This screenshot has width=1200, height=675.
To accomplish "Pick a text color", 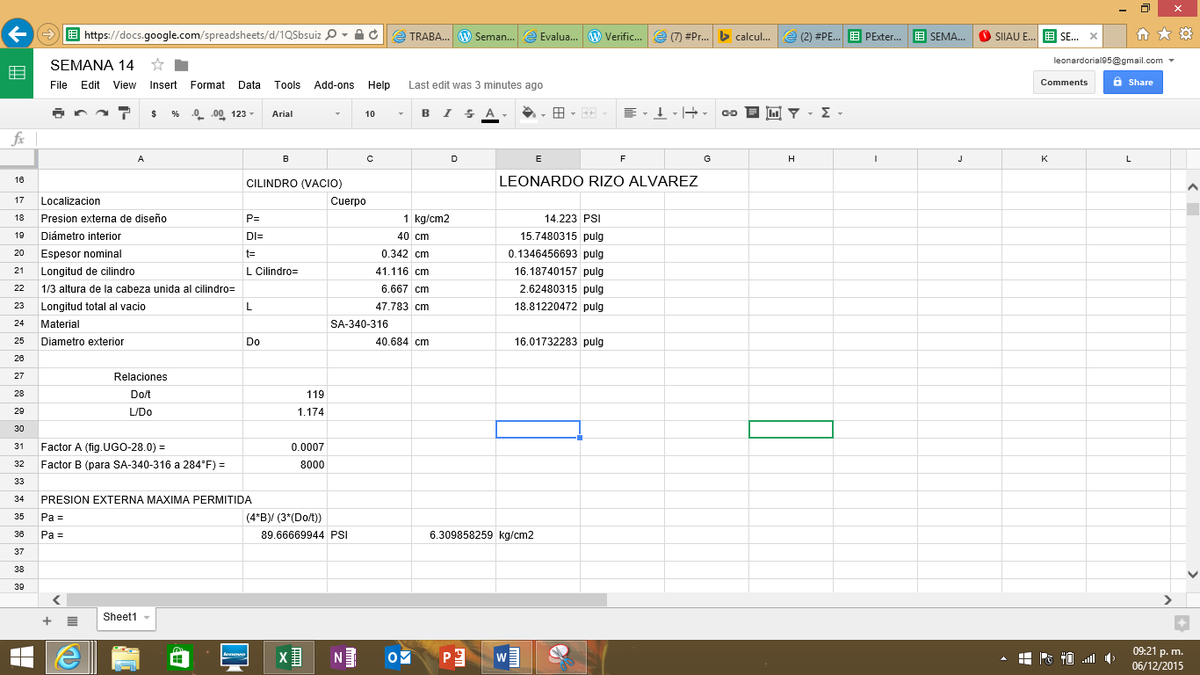I will coord(490,114).
